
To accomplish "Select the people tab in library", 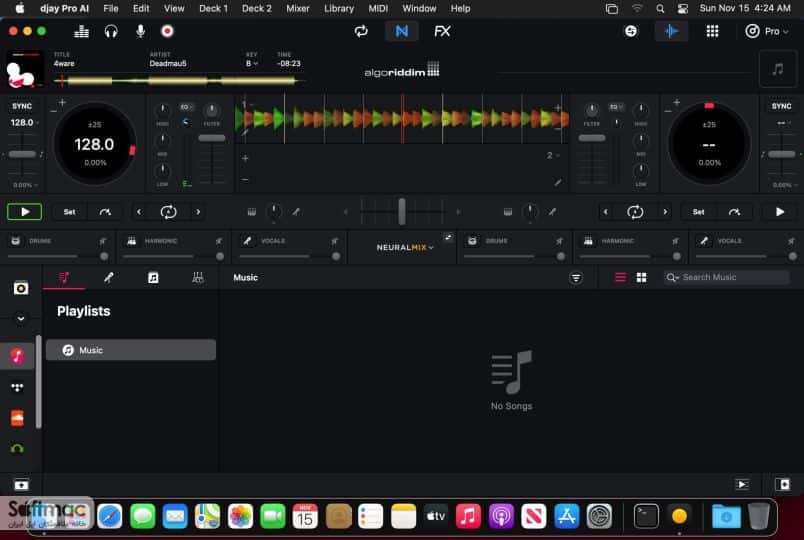I will pos(197,277).
